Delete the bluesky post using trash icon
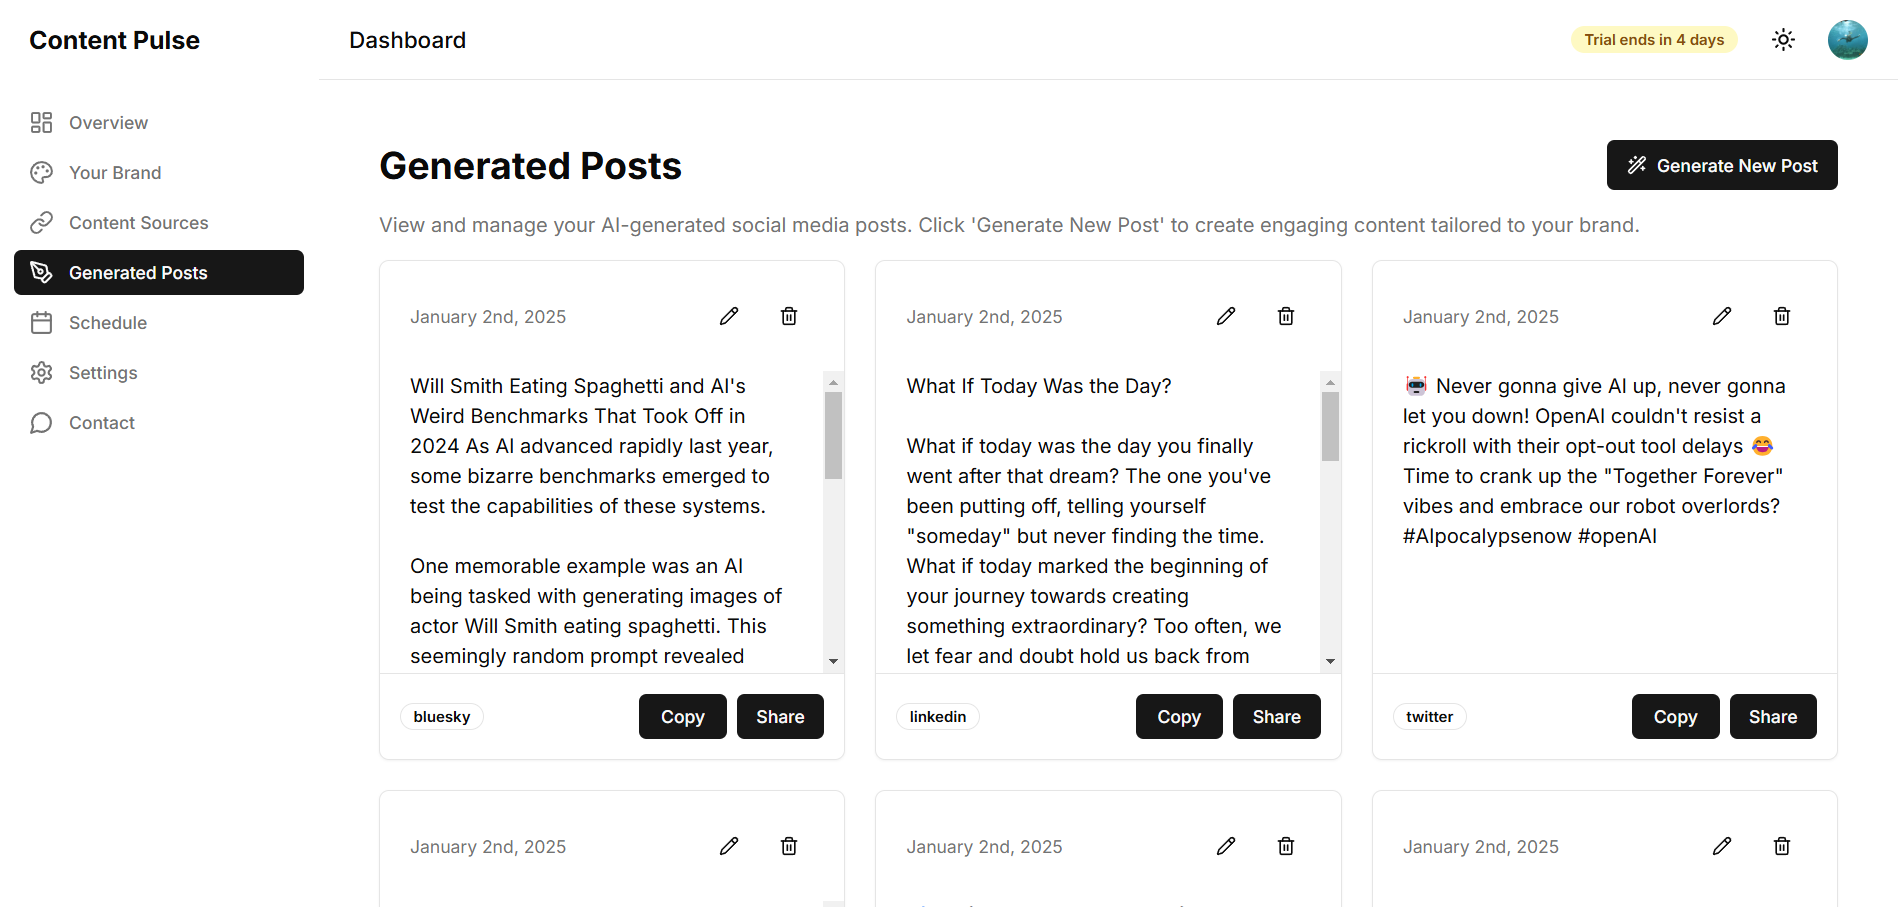The image size is (1898, 907). pos(788,316)
